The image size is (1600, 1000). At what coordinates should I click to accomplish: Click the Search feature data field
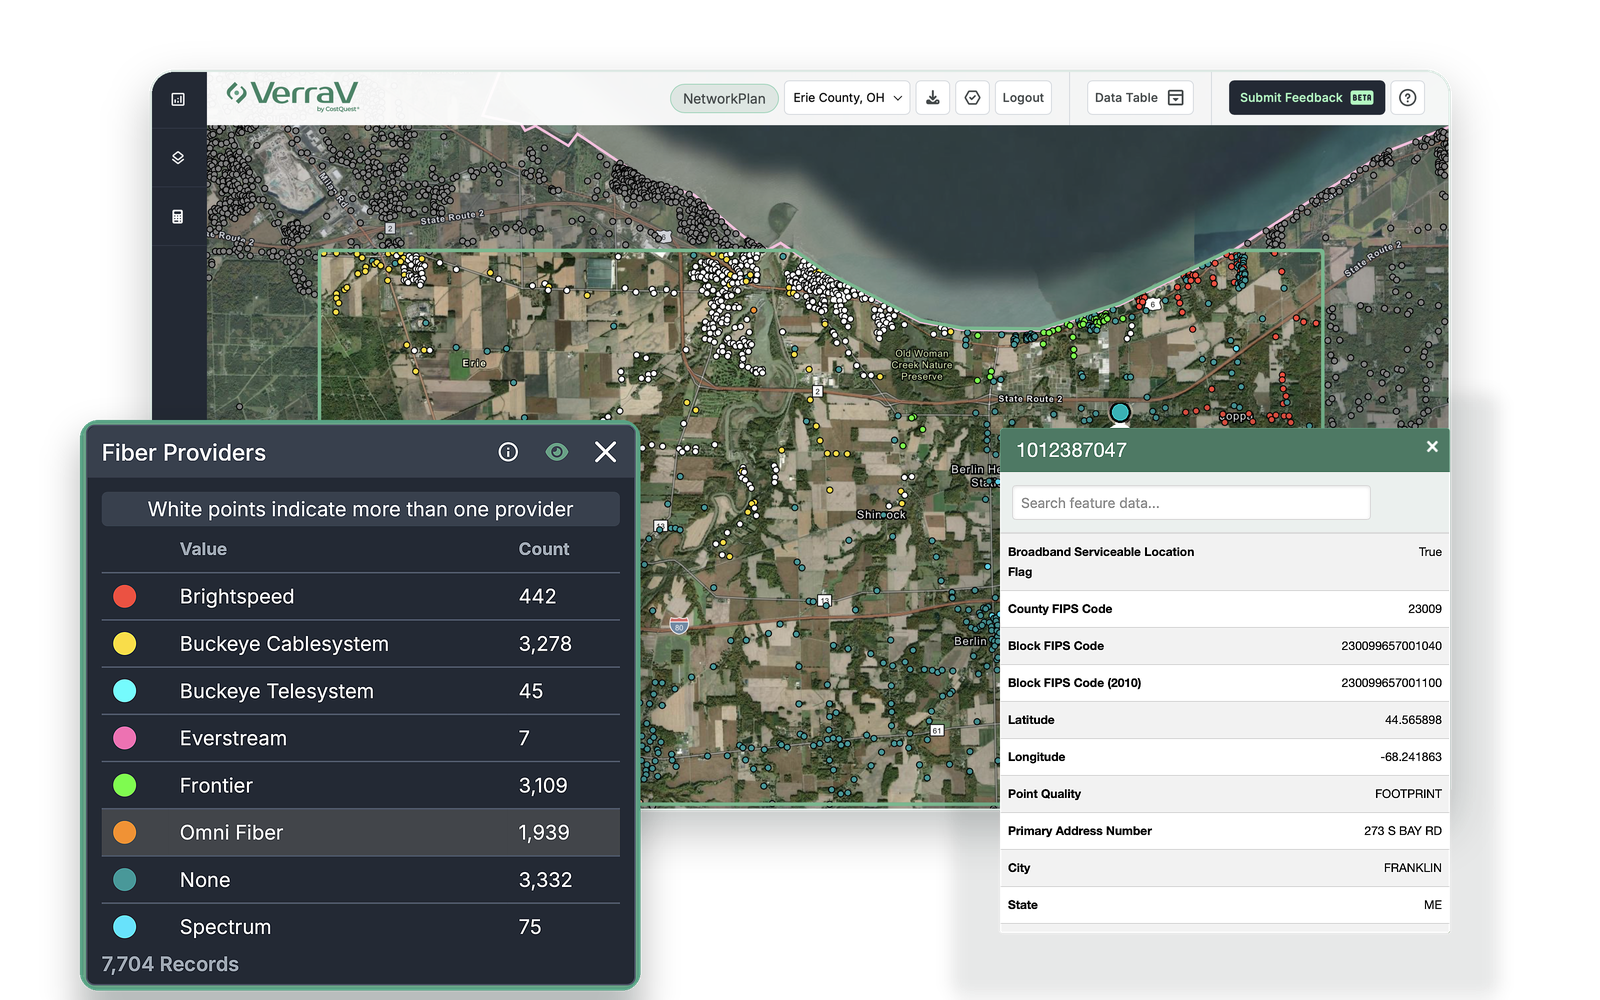(x=1191, y=503)
